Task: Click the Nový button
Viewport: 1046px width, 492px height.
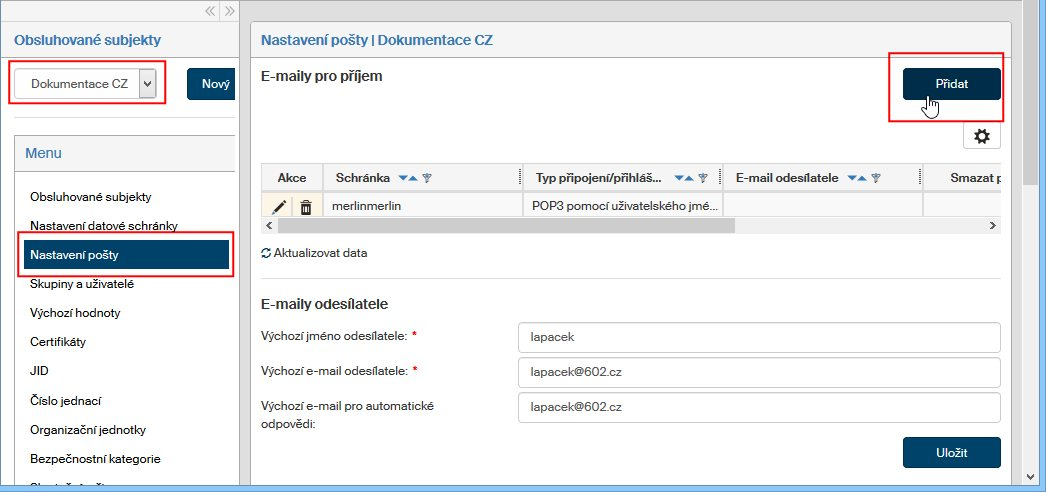Action: tap(215, 84)
